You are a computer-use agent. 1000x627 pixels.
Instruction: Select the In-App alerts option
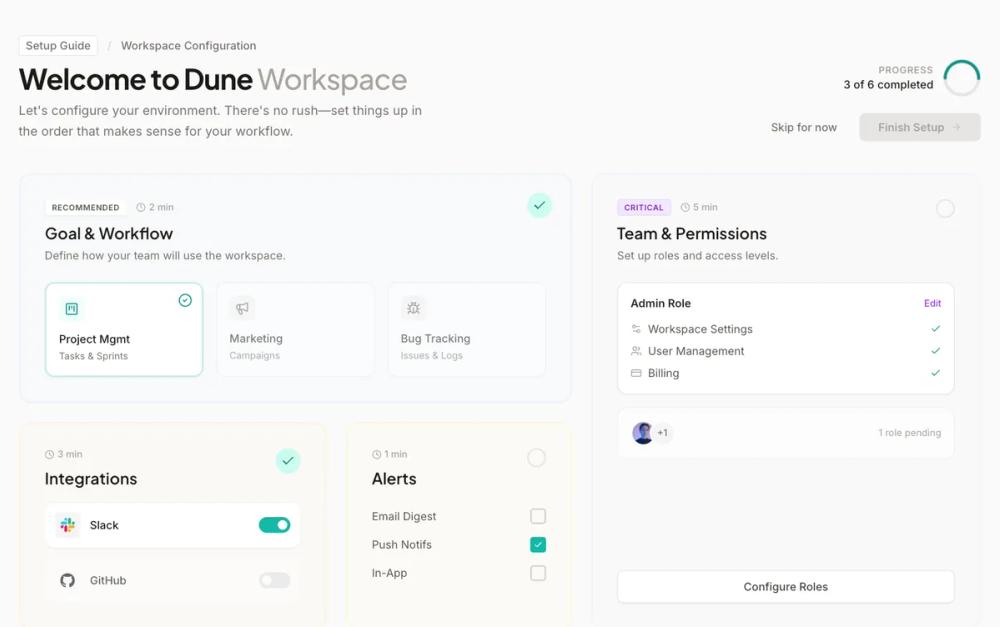click(x=537, y=572)
